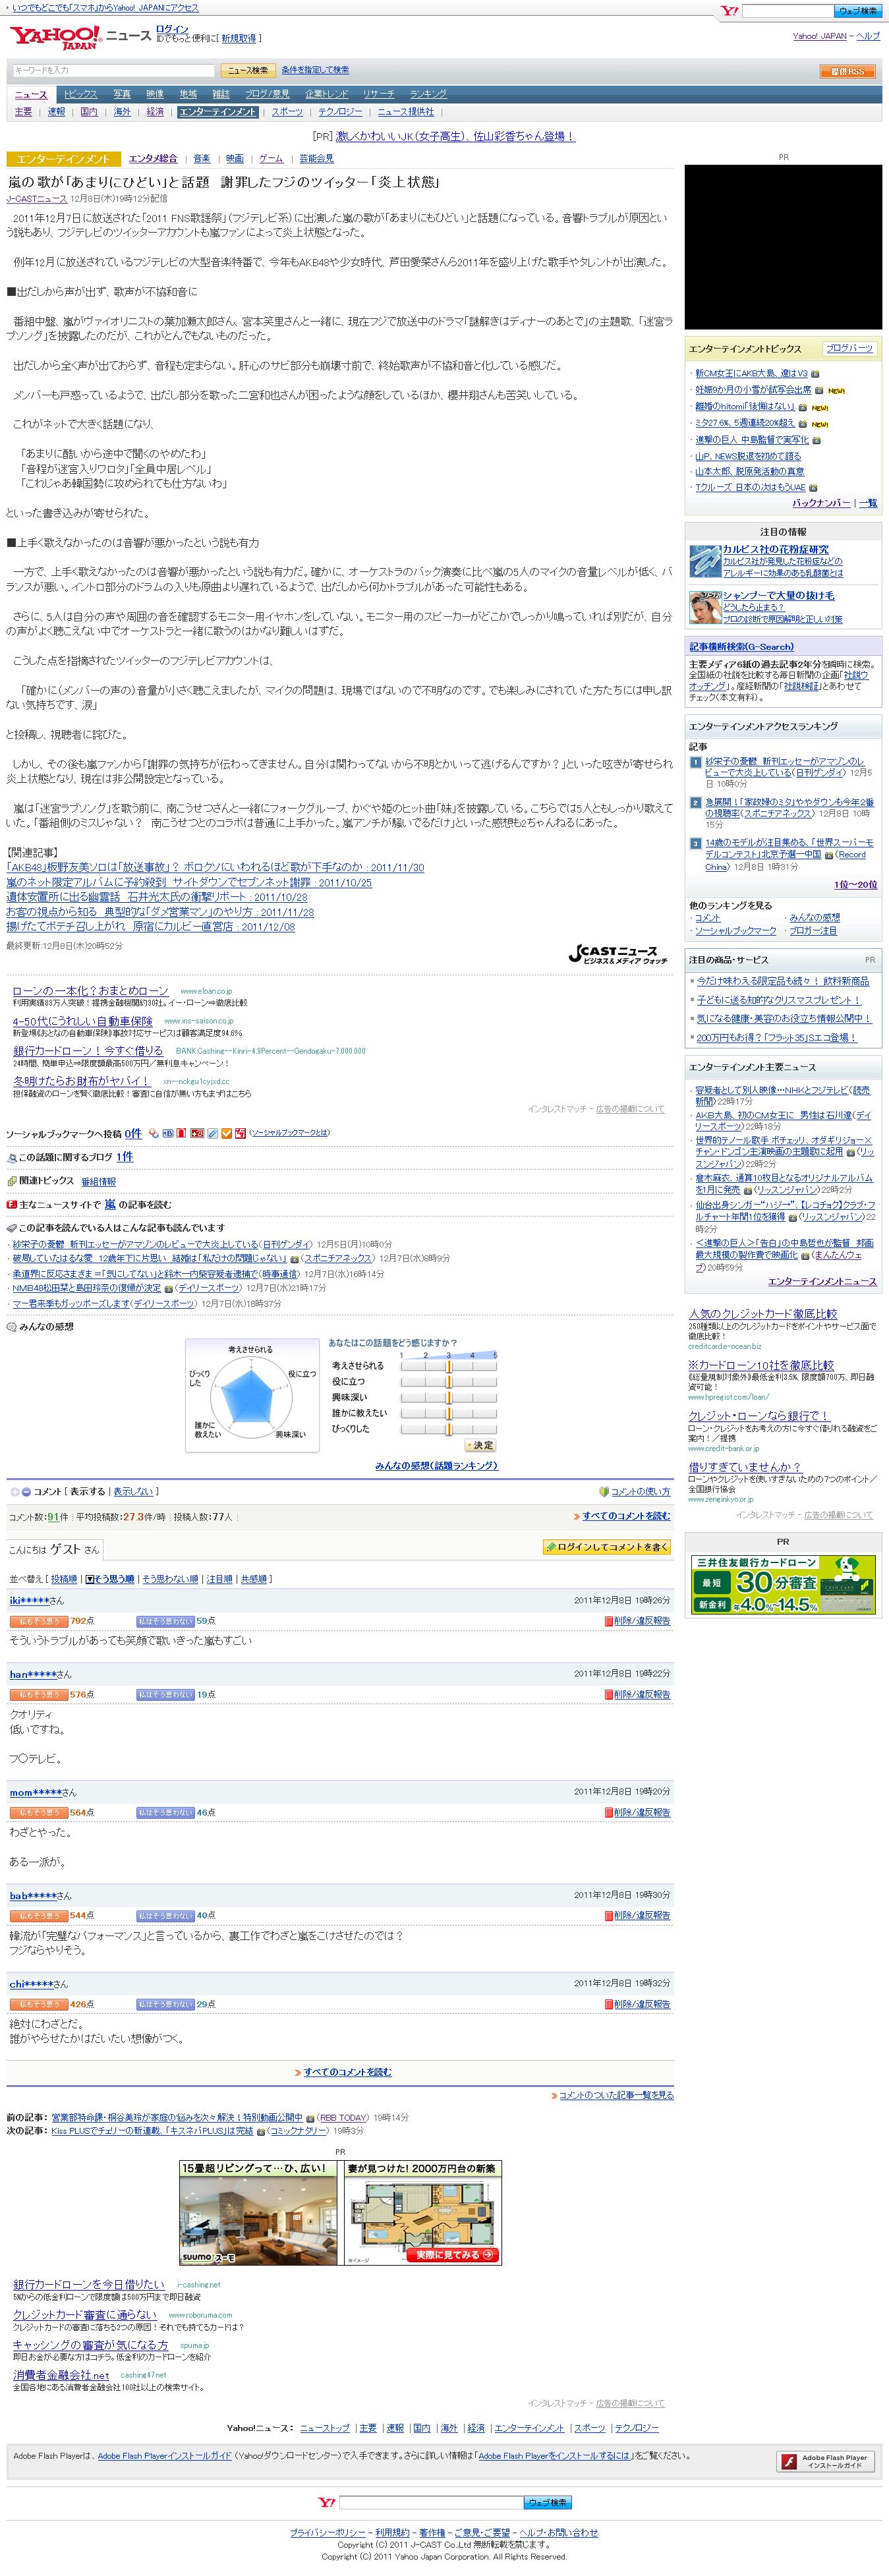Open related article about AKB48 板野友美
Viewport: 889px width, 2576px height.
pos(215,867)
